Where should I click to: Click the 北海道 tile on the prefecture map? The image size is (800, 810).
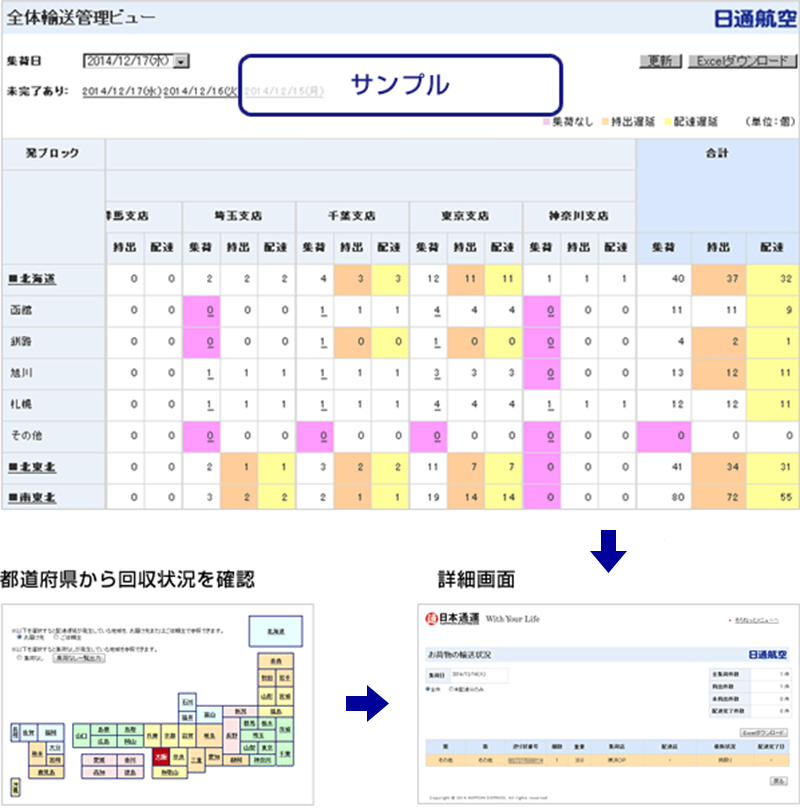(x=275, y=631)
